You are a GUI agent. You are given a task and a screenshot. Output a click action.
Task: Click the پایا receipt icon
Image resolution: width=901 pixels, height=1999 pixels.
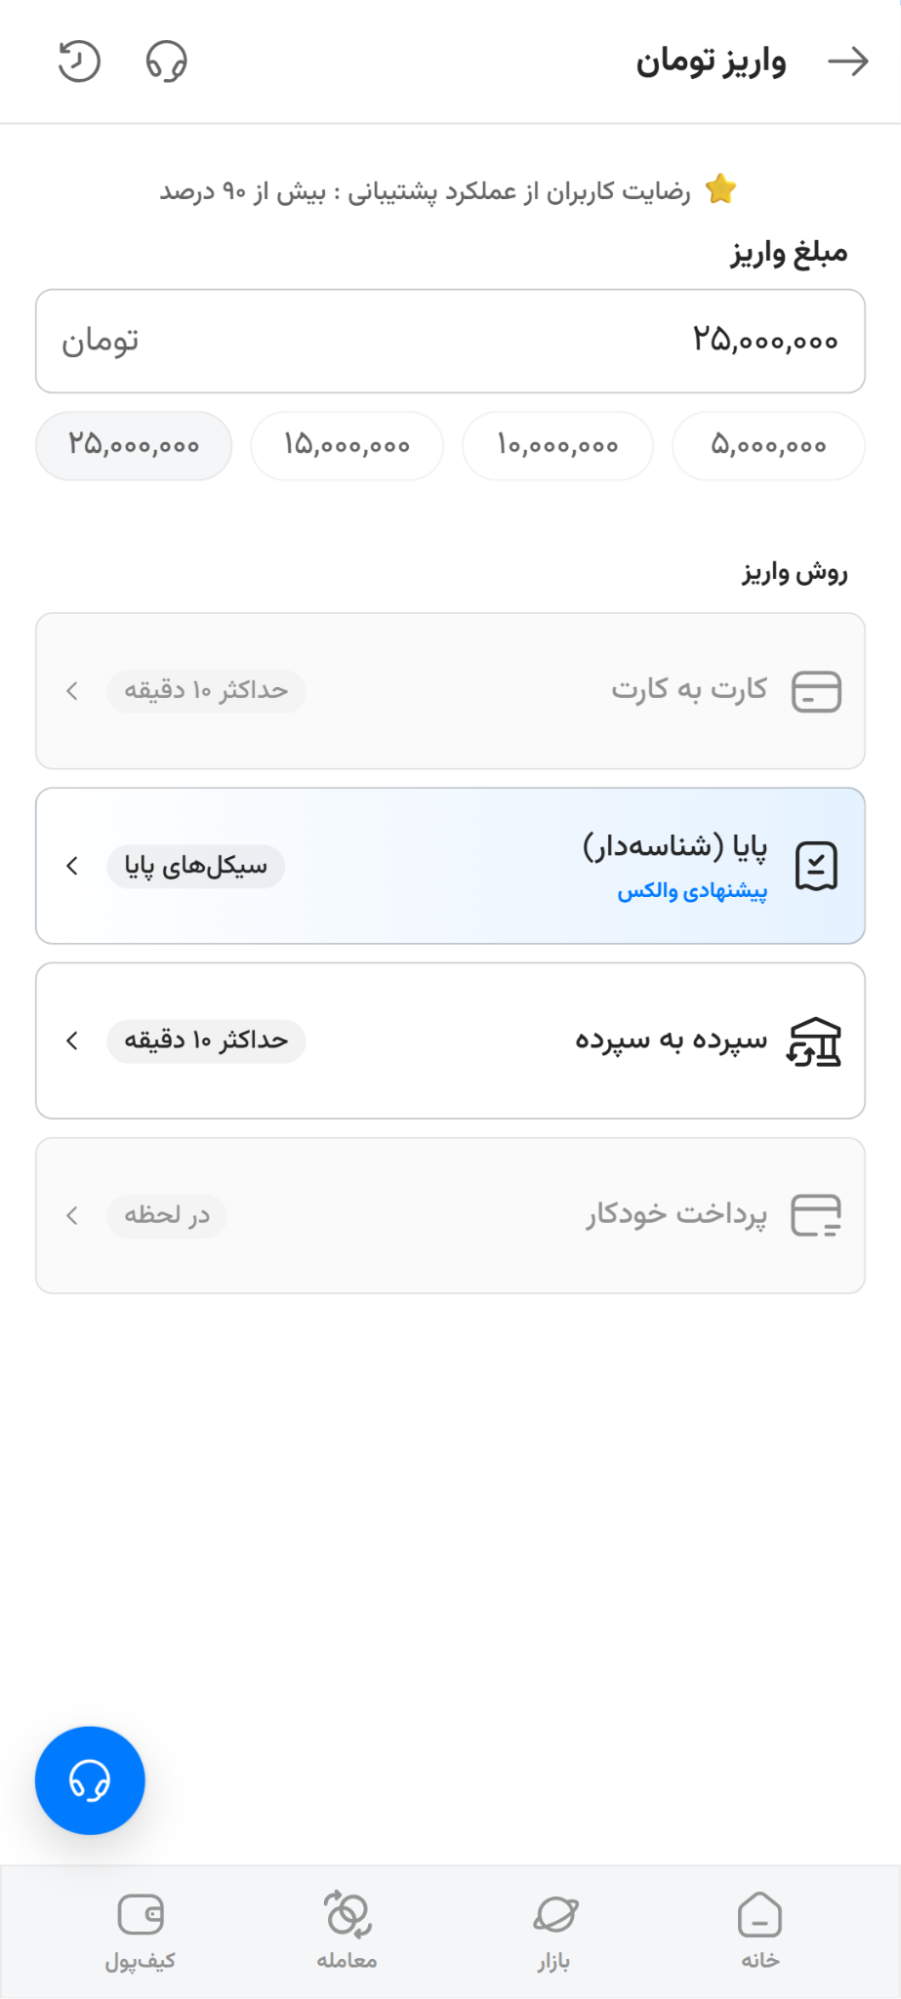[x=816, y=866]
